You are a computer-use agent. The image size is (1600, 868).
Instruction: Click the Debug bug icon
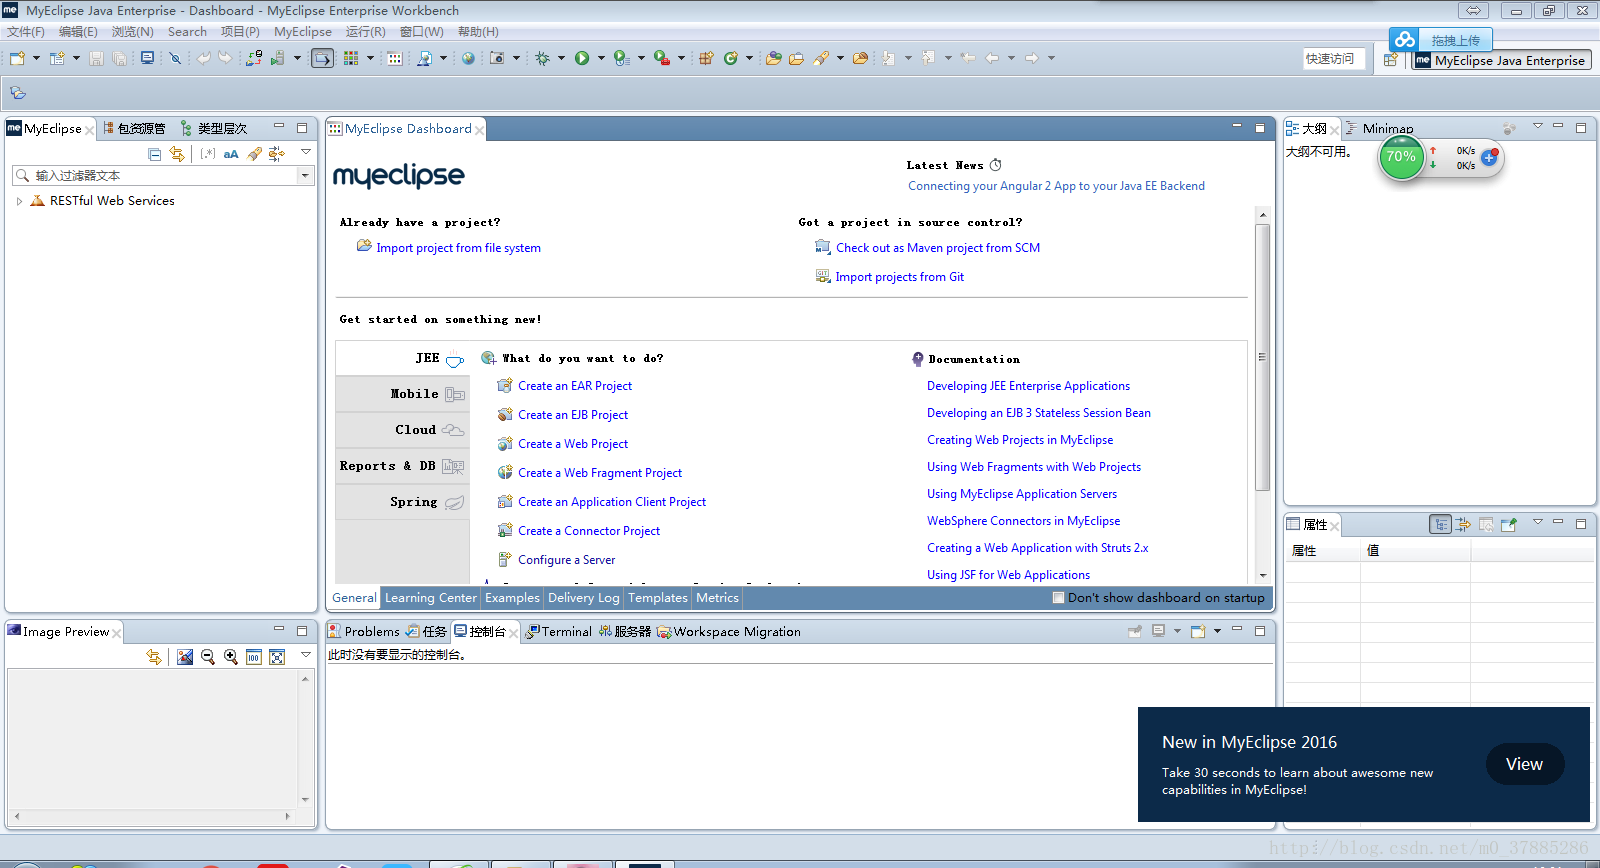pyautogui.click(x=542, y=58)
